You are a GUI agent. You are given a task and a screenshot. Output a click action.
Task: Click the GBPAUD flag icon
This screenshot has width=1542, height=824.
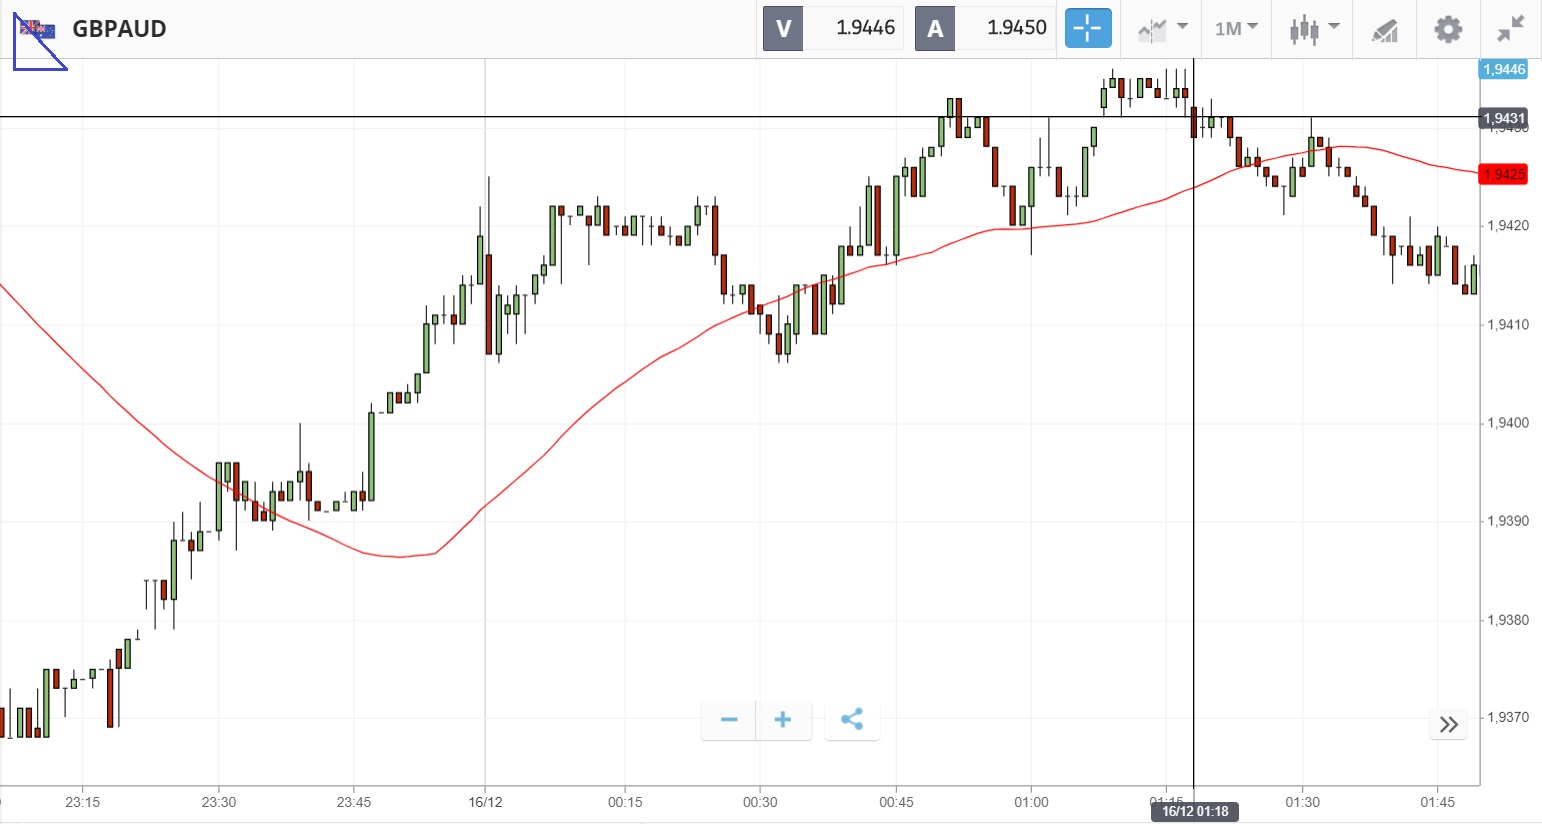[38, 29]
